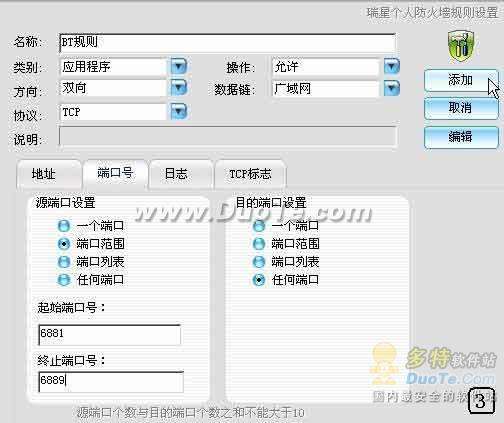The image size is (504, 423).
Task: Click the 名称 field containing BT规则
Action: pos(228,43)
